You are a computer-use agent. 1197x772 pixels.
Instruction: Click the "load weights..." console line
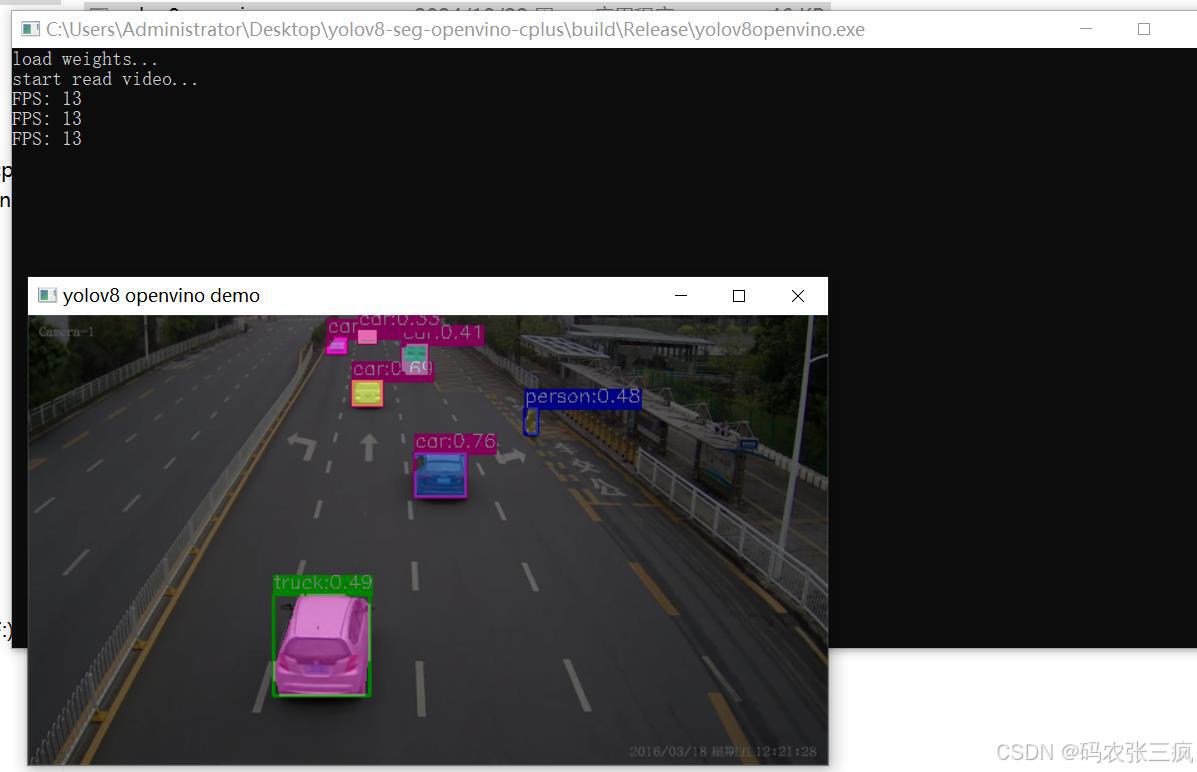tap(85, 60)
